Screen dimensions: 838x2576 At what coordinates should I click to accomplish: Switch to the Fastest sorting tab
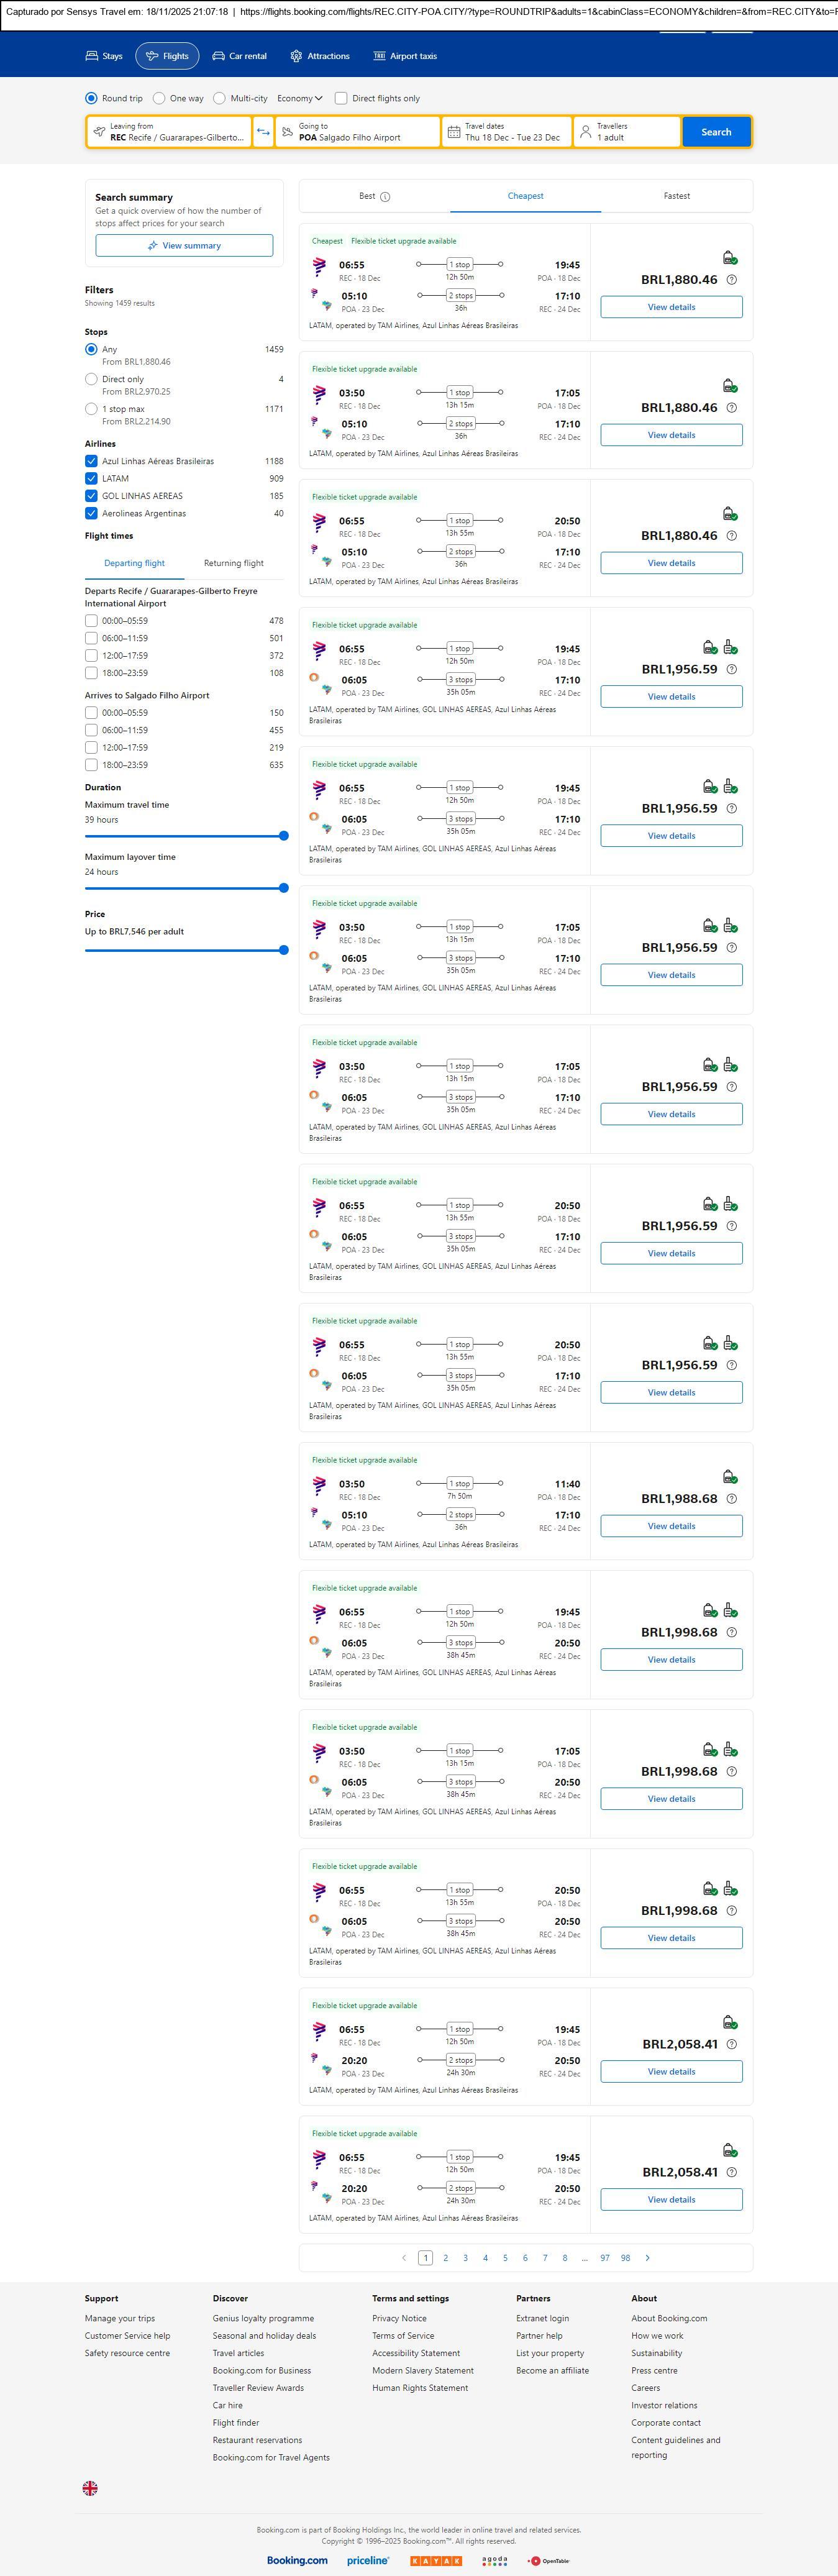tap(676, 196)
